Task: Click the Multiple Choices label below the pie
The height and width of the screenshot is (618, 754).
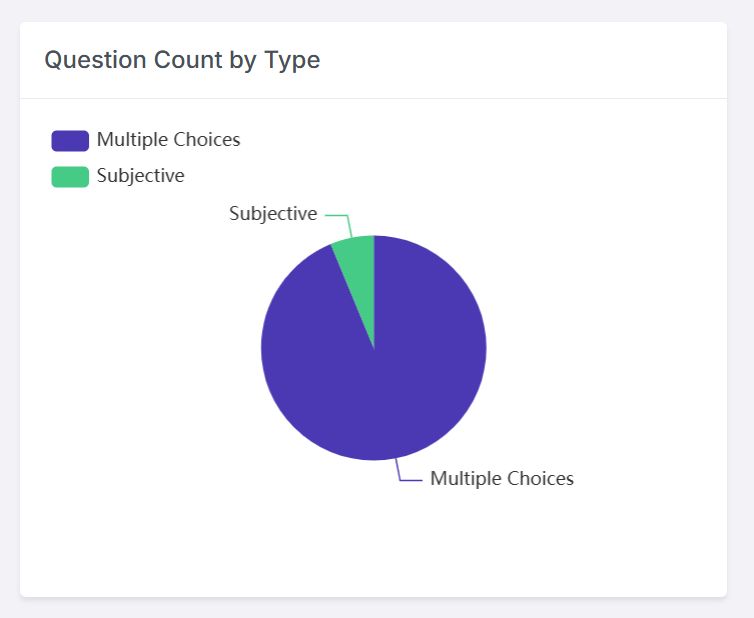Action: point(501,479)
